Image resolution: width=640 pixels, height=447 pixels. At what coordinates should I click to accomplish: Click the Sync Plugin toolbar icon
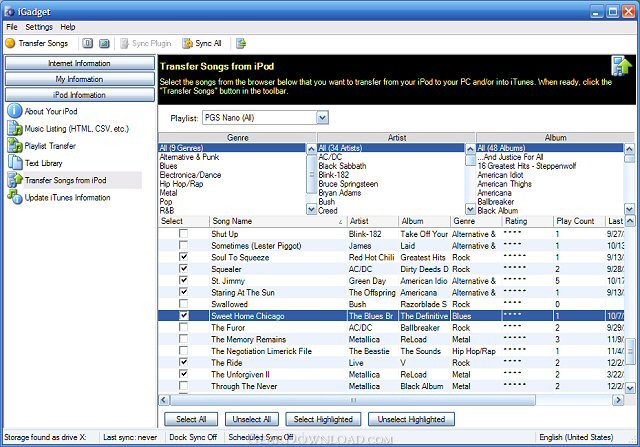(125, 43)
